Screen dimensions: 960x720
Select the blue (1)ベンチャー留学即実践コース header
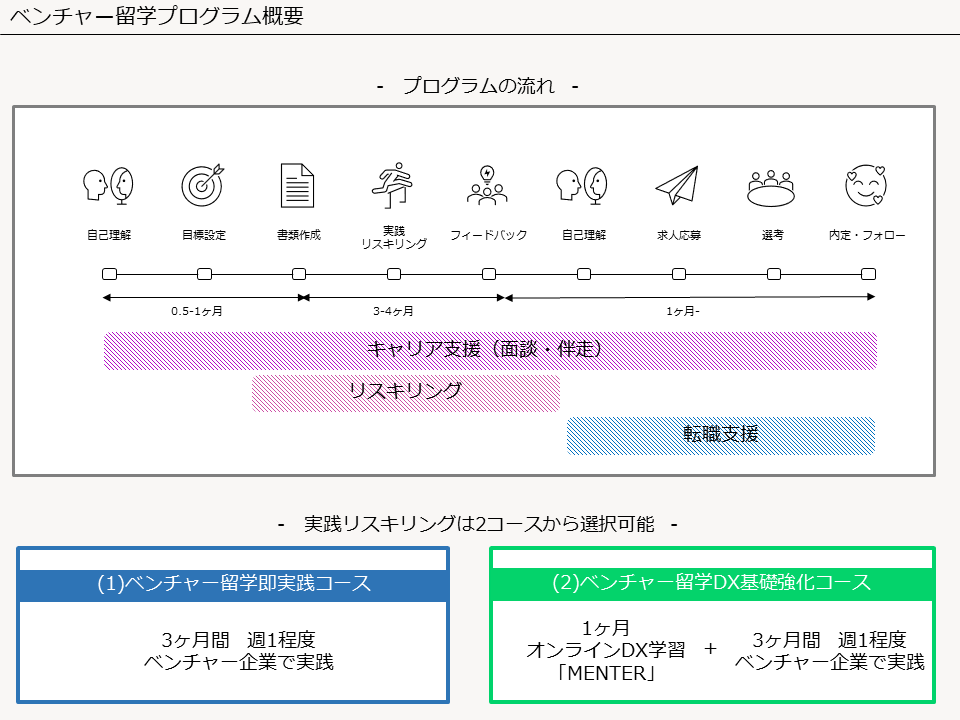233,584
